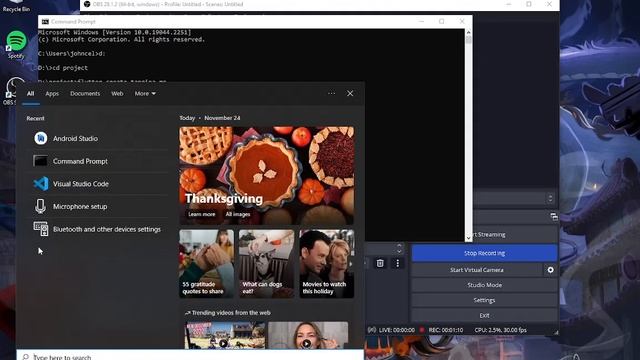
Task: Click the 'Today • November 24' heading
Action: pyautogui.click(x=210, y=118)
